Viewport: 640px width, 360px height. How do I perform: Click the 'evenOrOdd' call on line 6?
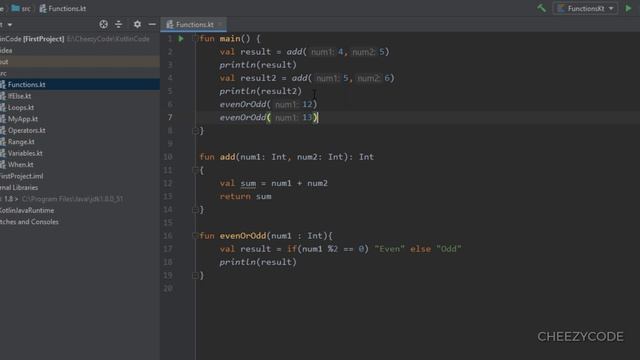tap(243, 104)
